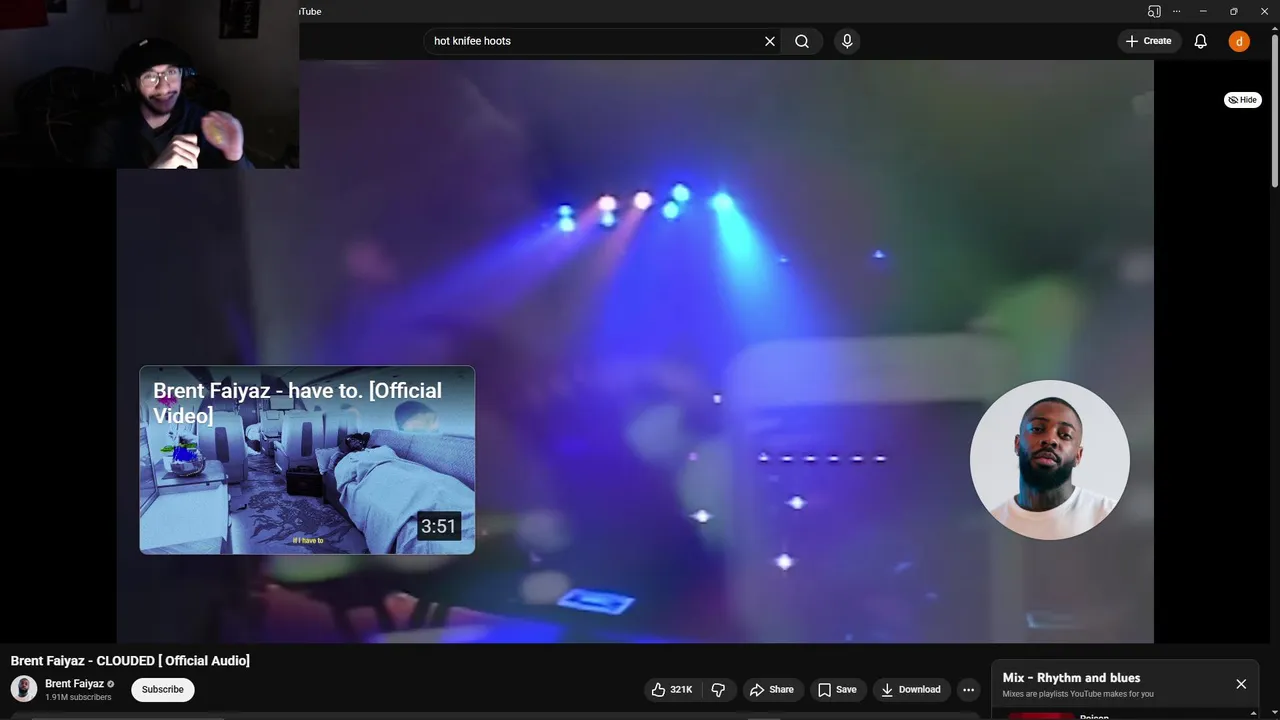Open the orange account avatar menu

pos(1239,41)
